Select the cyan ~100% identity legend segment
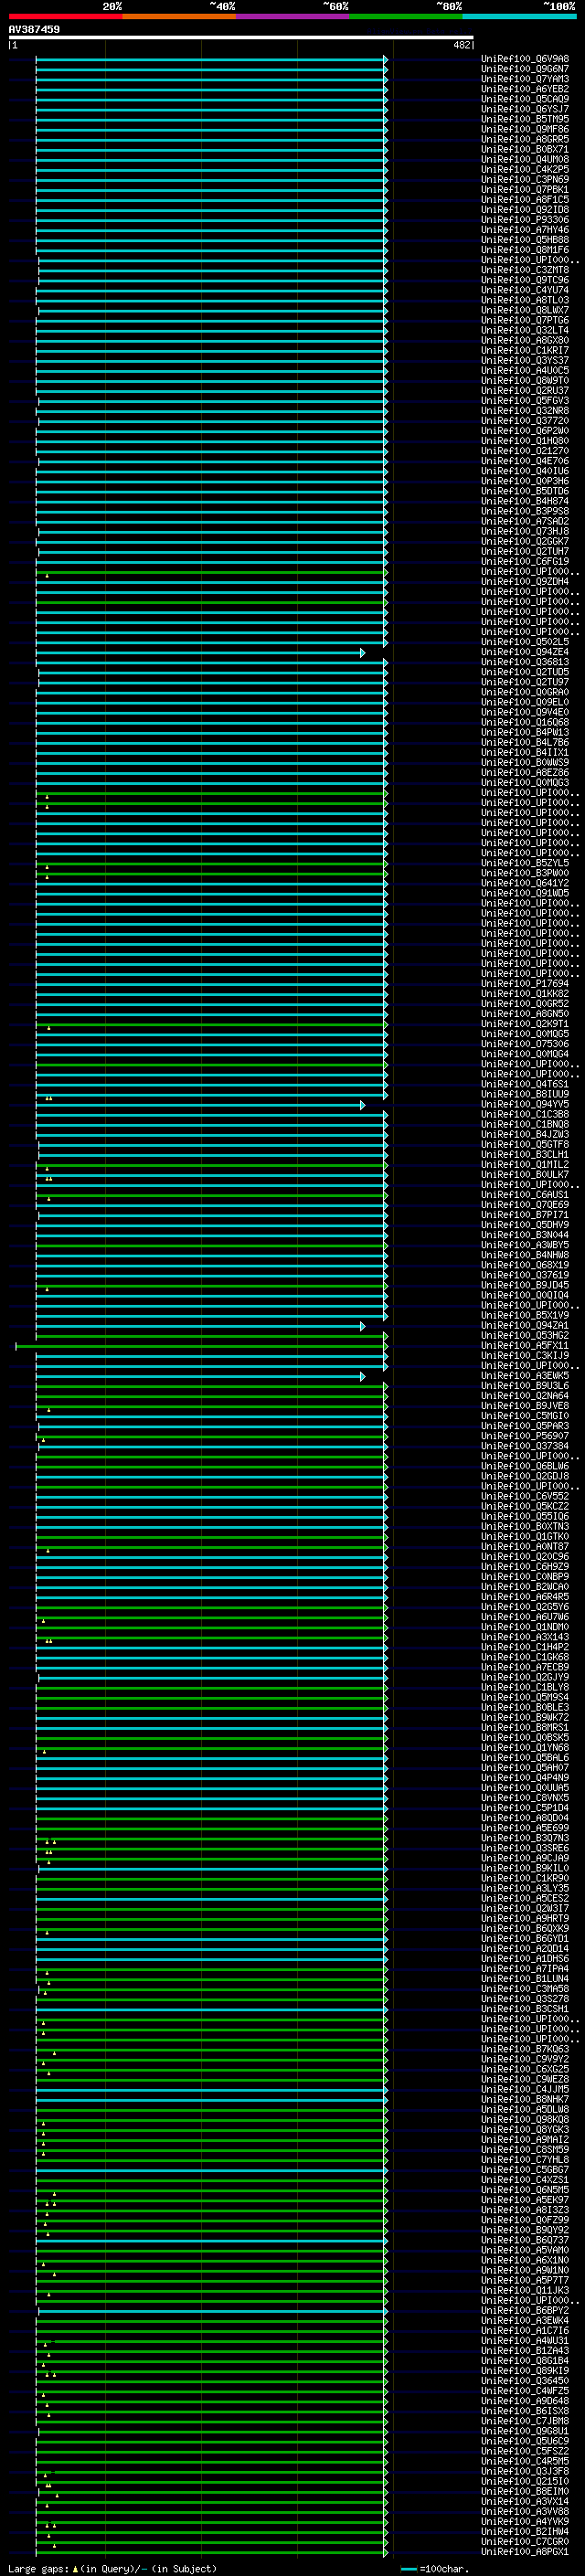This screenshot has height=2576, width=585. click(x=519, y=16)
